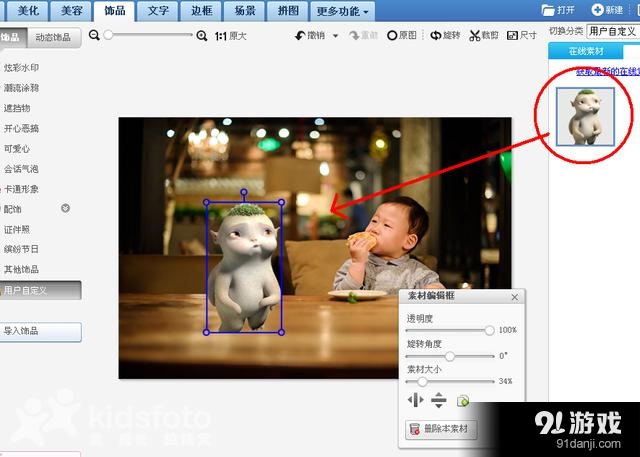Click the 导入饰品 button
Screen dimensions: 640x457
[x=40, y=331]
